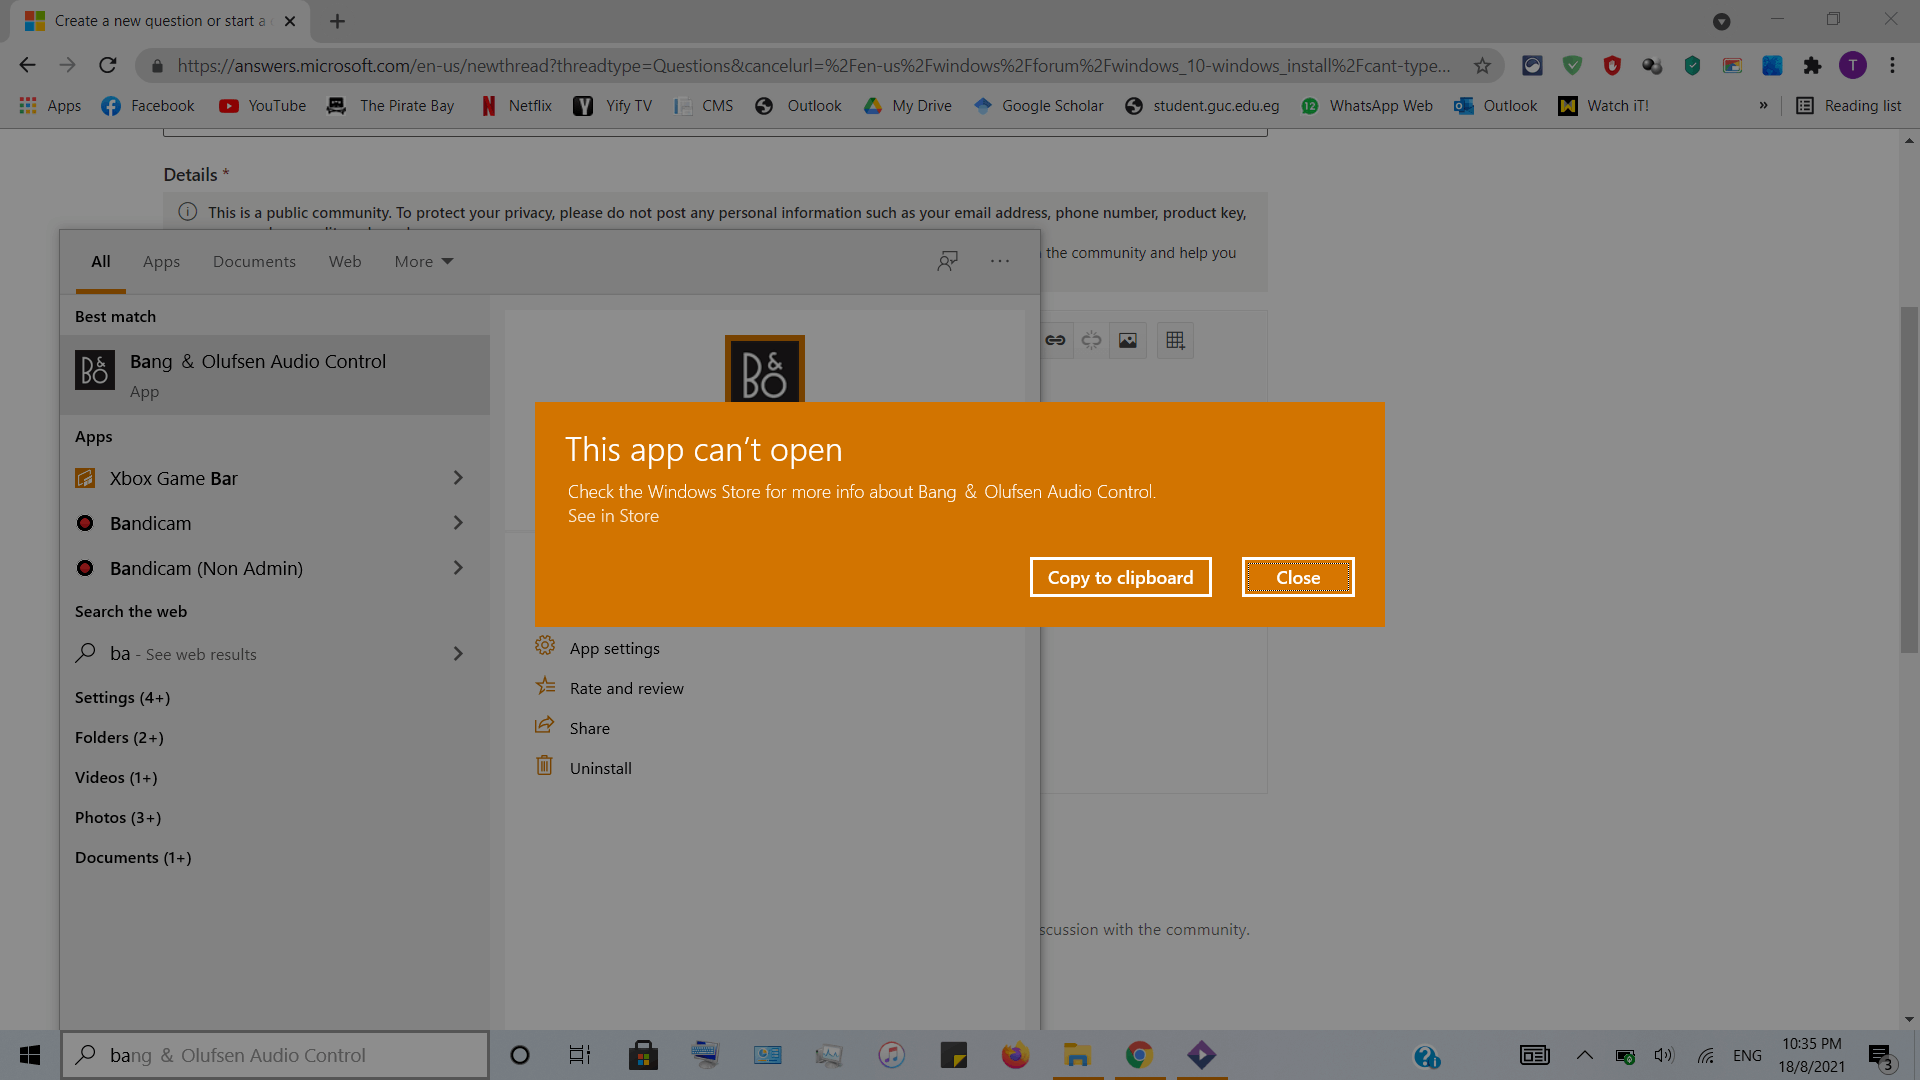Select the Apps tab in search
The height and width of the screenshot is (1080, 1920).
point(161,261)
